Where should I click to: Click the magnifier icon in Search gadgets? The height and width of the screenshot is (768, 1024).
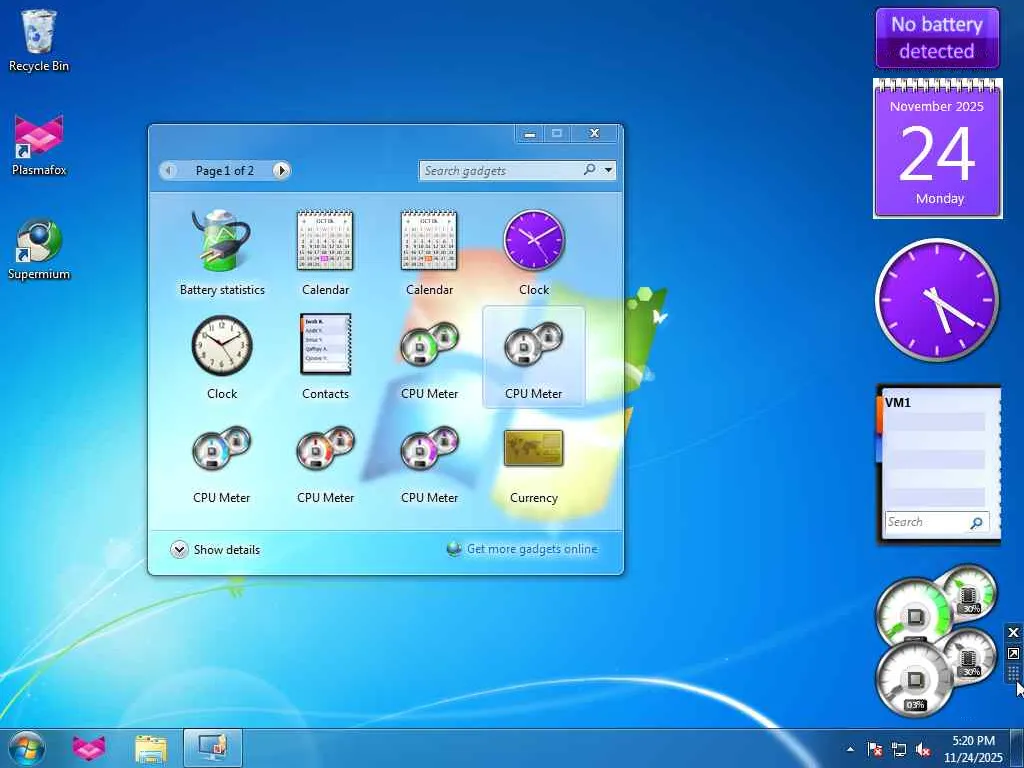coord(589,170)
